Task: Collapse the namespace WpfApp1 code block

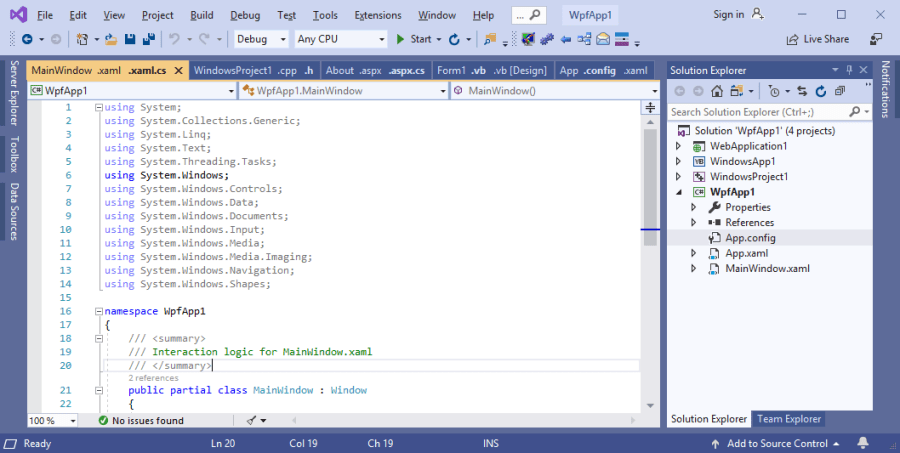Action: 97,311
